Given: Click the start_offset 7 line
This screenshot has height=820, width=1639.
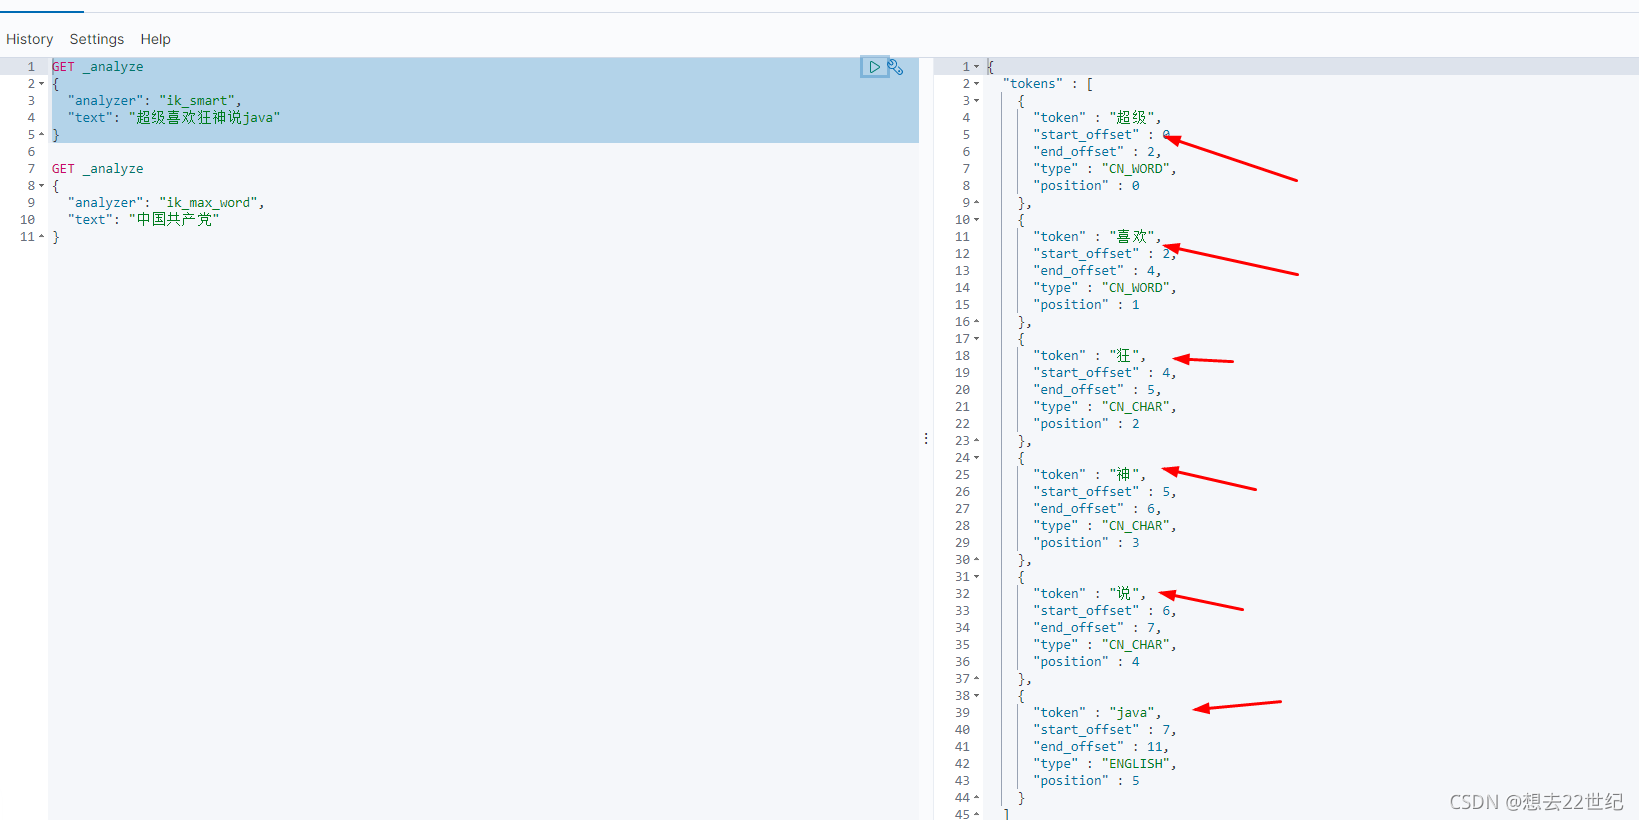Looking at the screenshot, I should tap(1105, 730).
